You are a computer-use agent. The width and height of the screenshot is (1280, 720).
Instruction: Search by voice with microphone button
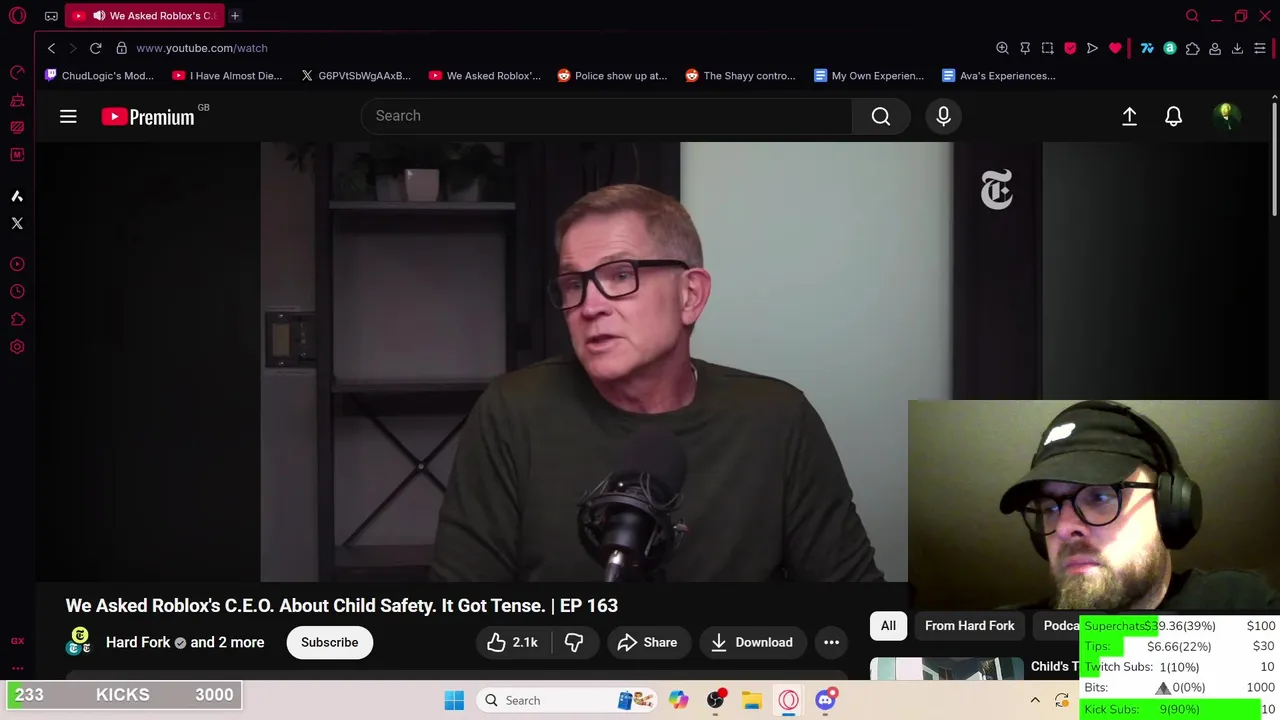[943, 116]
